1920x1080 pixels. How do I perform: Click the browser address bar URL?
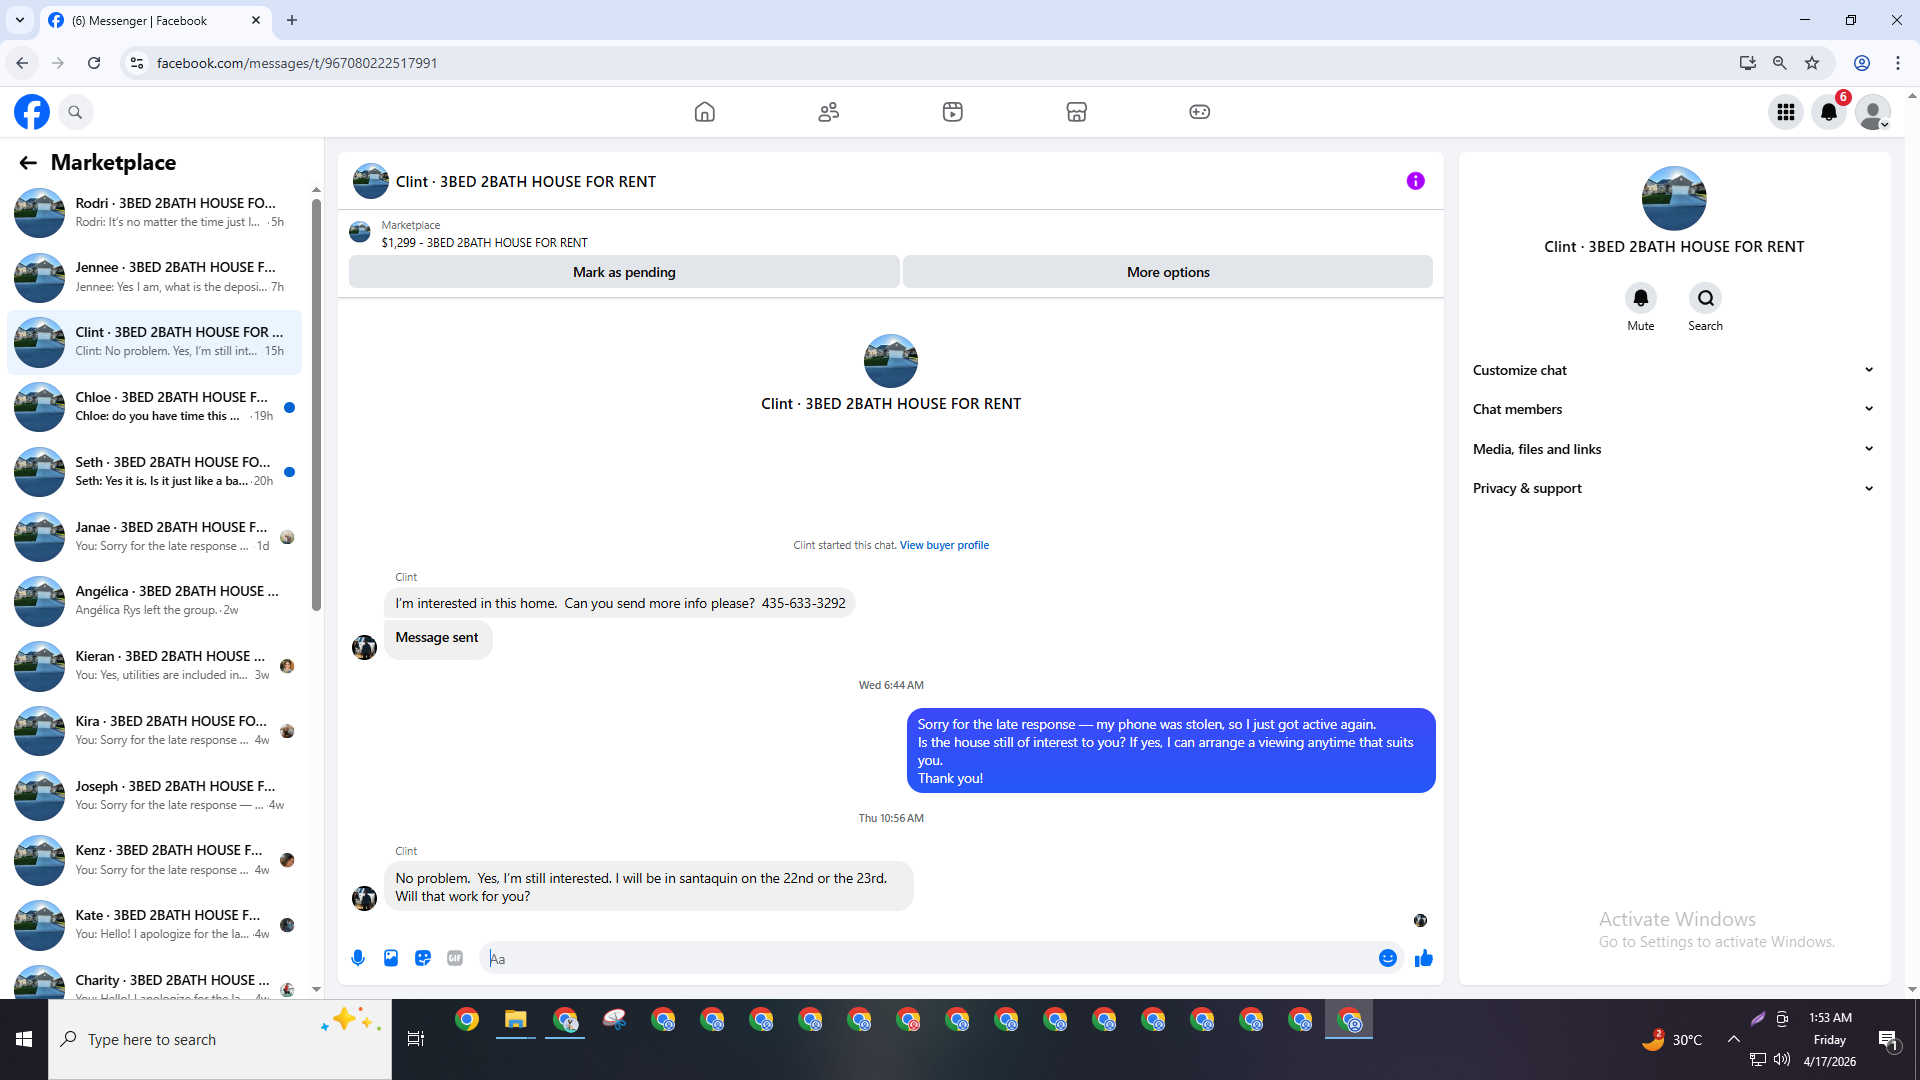point(297,63)
